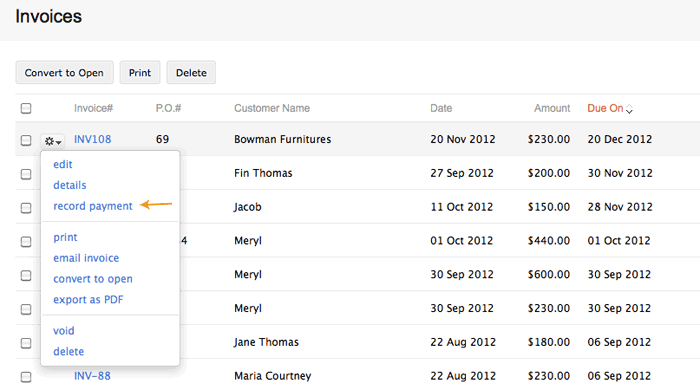Viewport: 700px width, 390px height.
Task: Open details from the invoice menu
Action: (x=70, y=185)
